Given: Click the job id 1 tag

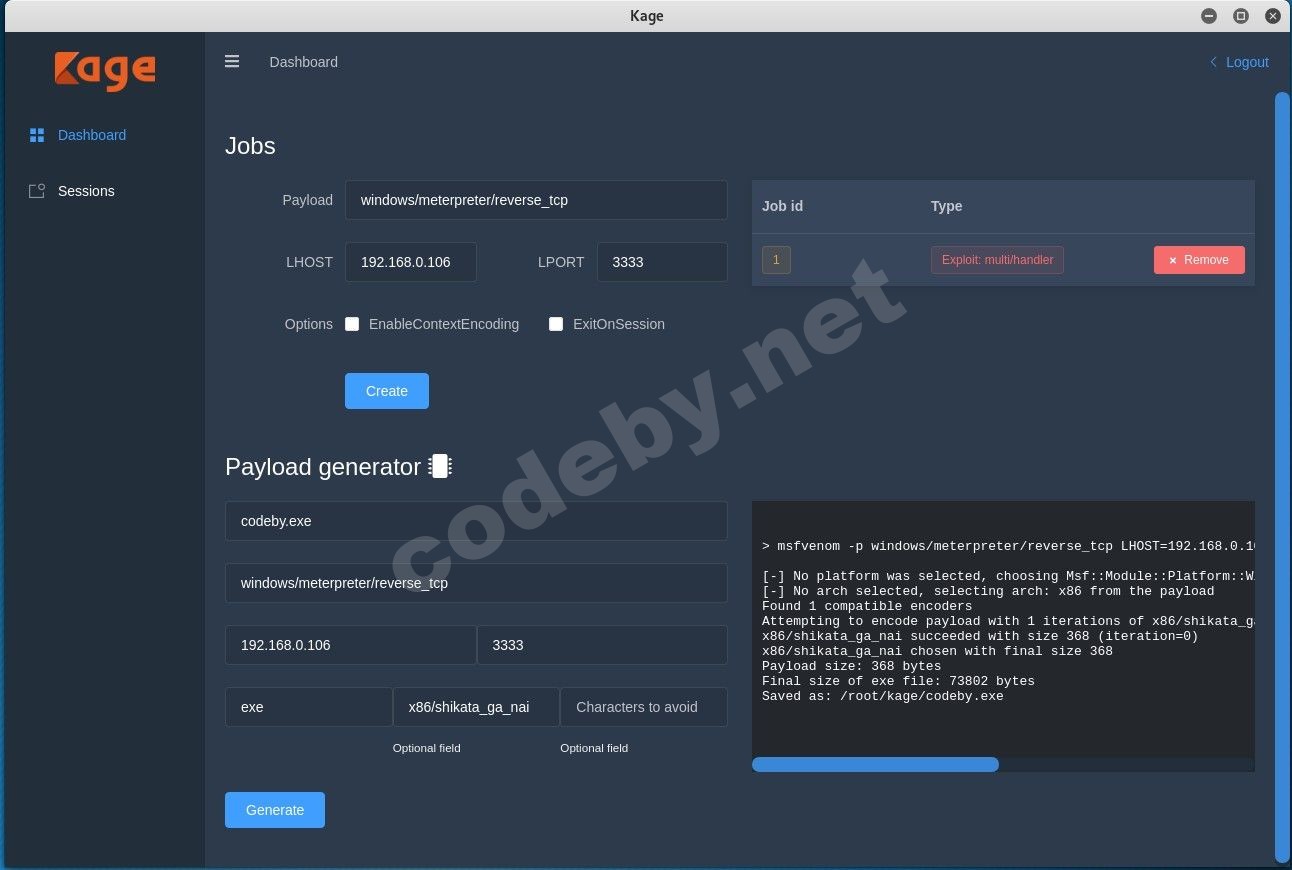Looking at the screenshot, I should click(x=776, y=260).
